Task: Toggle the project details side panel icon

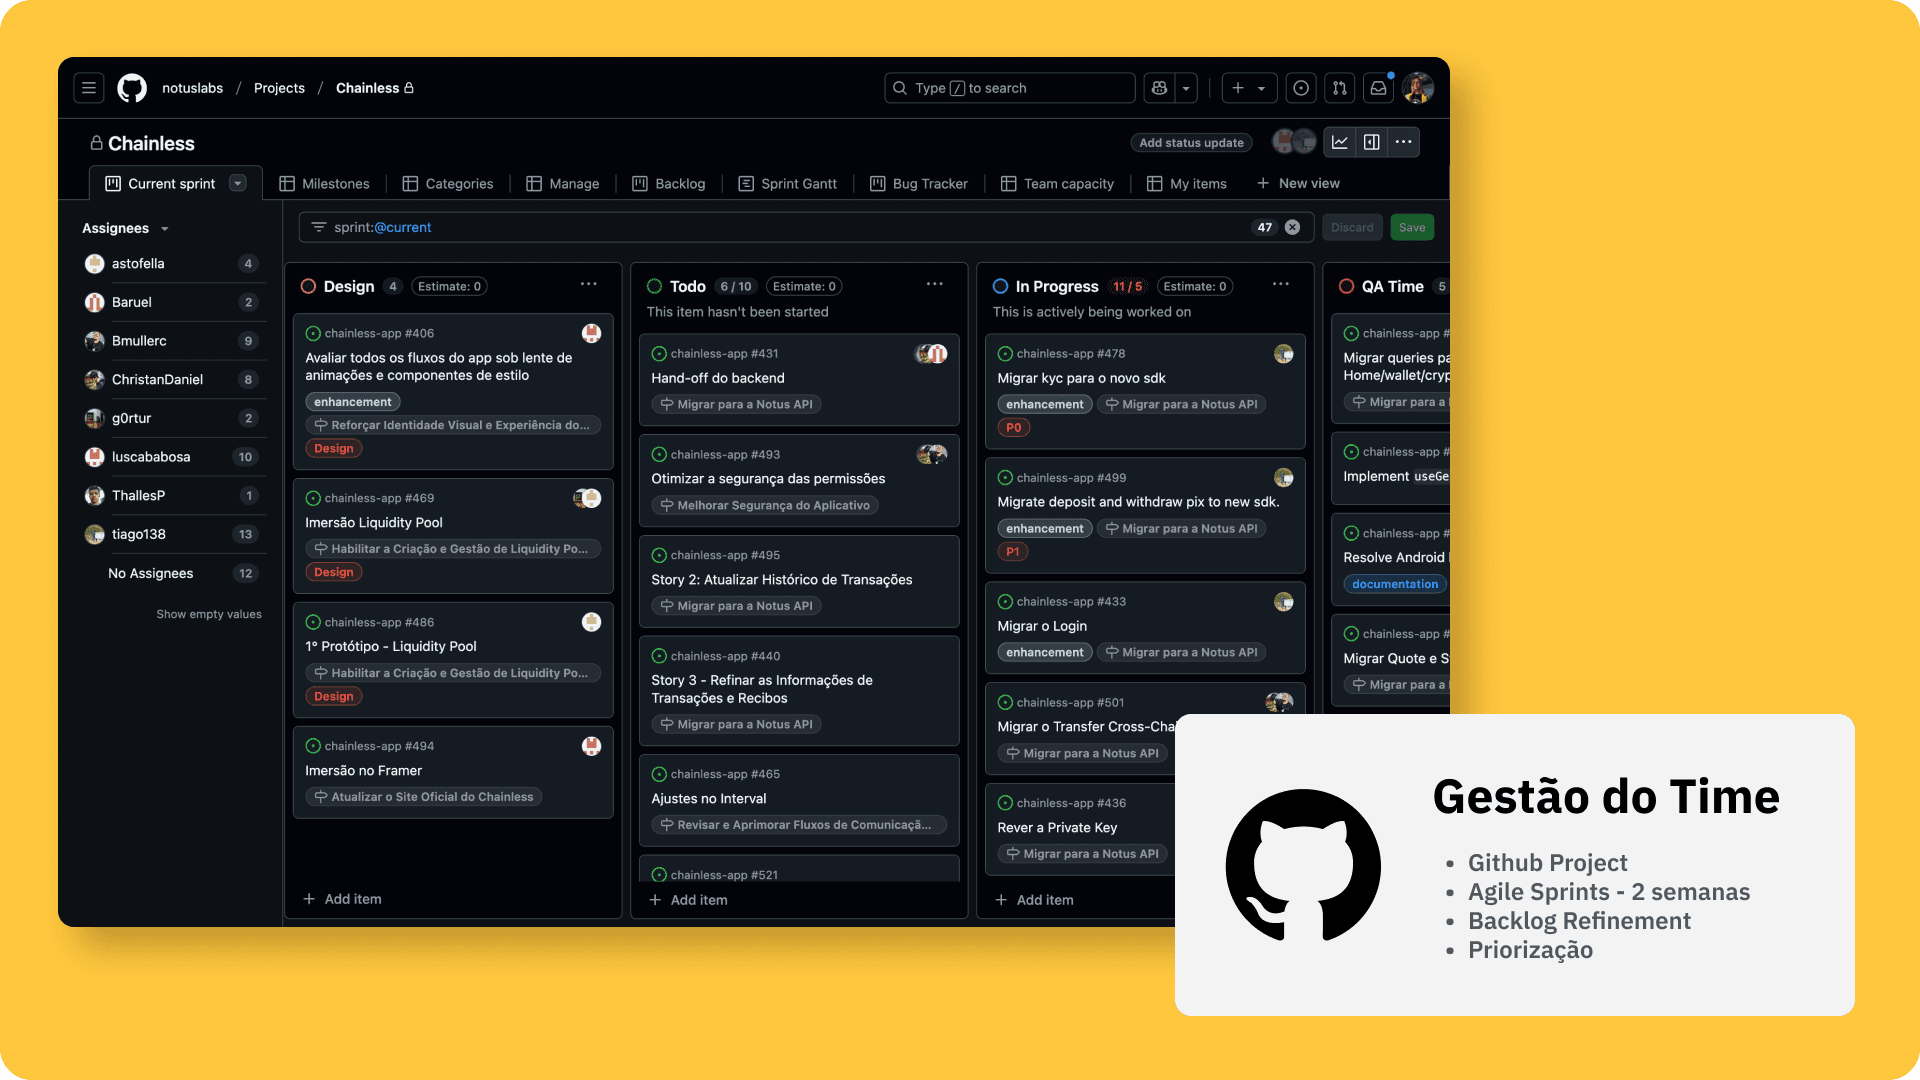Action: tap(1372, 142)
